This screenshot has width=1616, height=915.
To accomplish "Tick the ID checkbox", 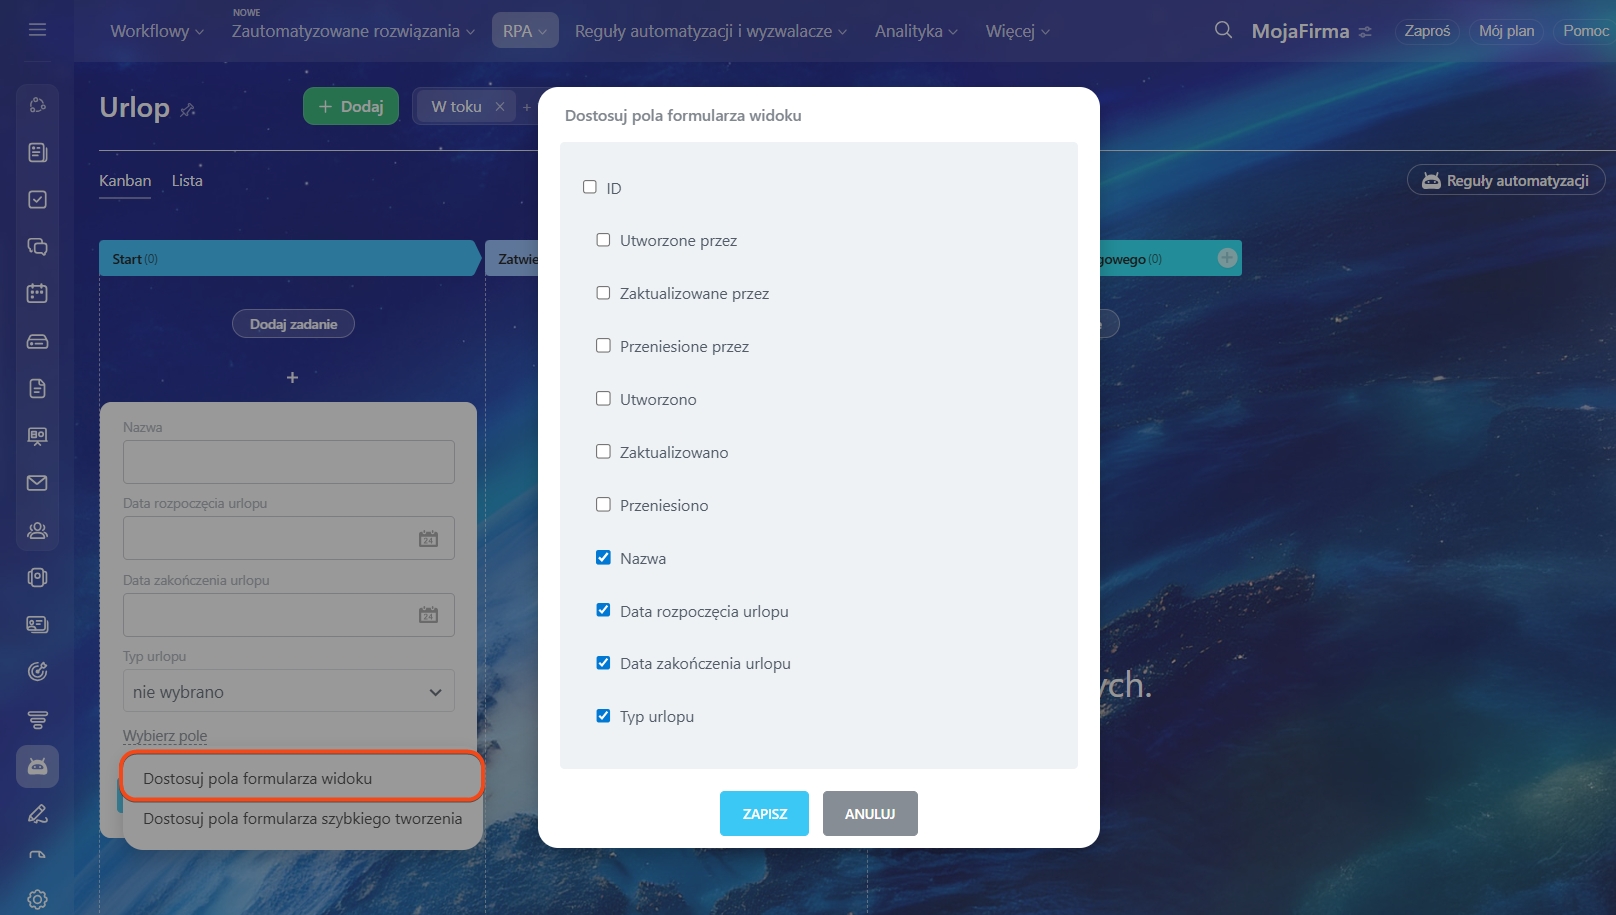I will pos(590,187).
